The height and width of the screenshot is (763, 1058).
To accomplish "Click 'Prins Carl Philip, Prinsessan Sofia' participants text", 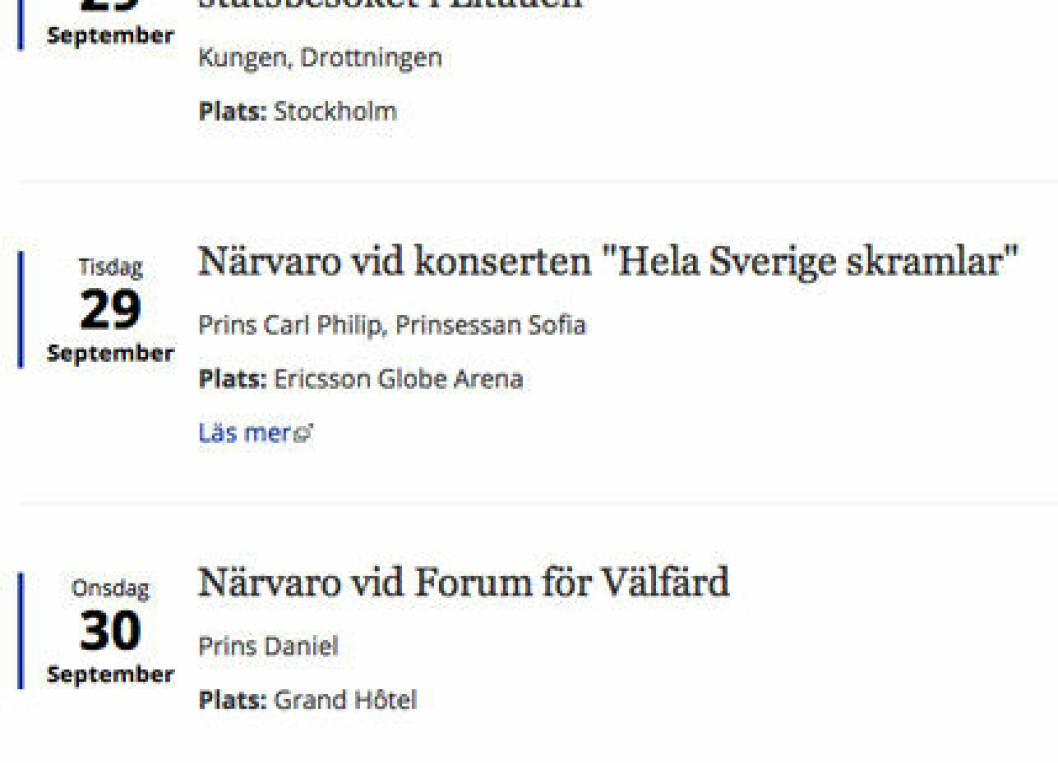I will [392, 325].
